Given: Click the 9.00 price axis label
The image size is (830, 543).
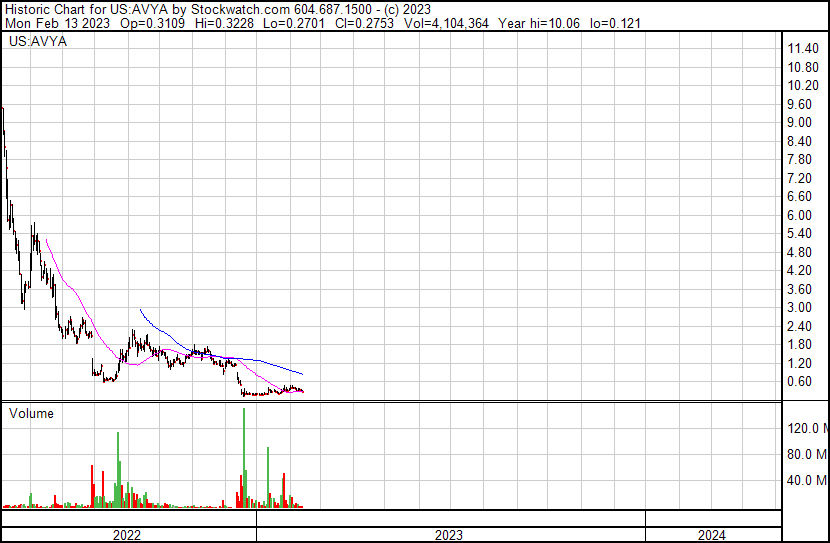Looking at the screenshot, I should coord(799,122).
